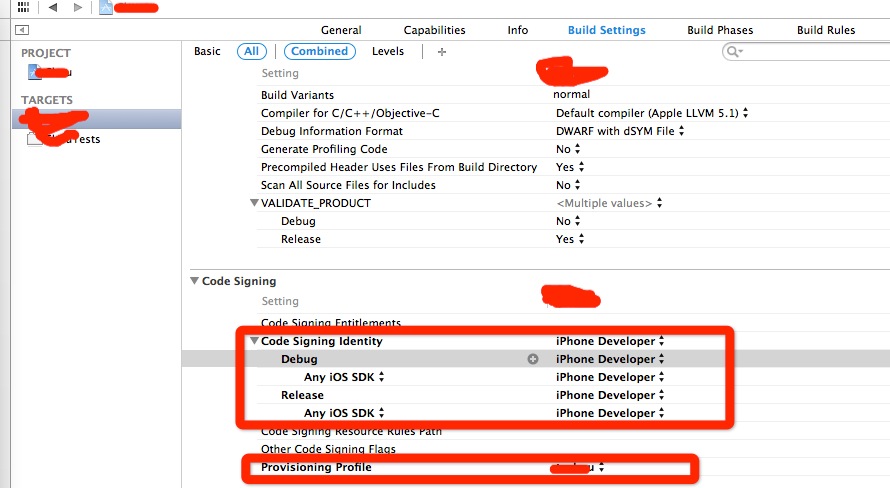
Task: Add a build setting with plus icon
Action: [442, 52]
